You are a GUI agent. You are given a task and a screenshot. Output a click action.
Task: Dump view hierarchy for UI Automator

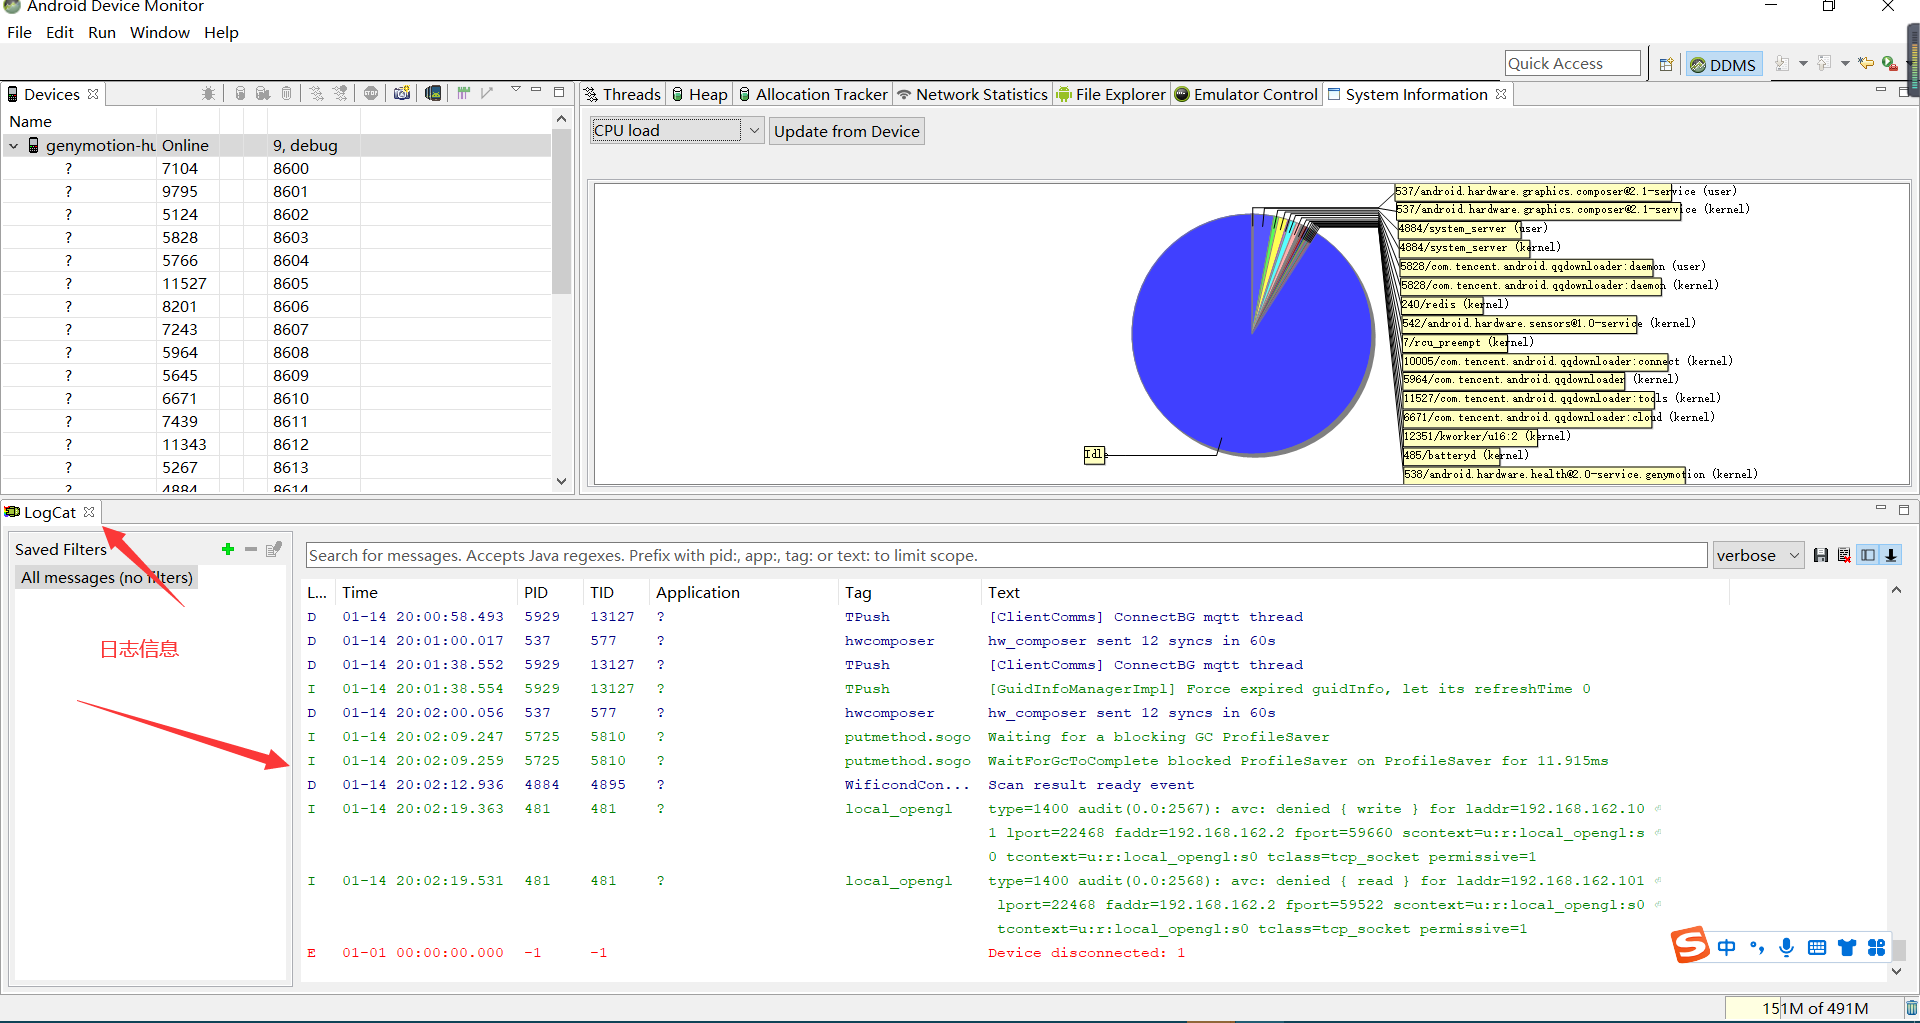433,93
